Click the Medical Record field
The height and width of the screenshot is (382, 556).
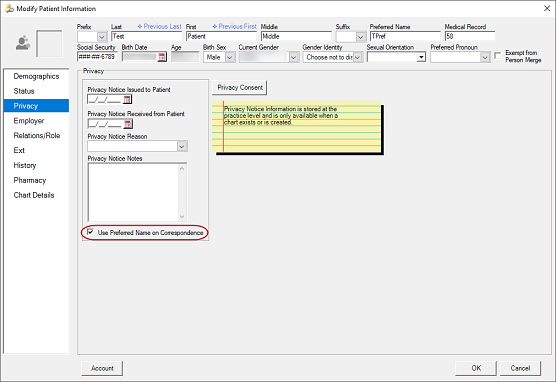click(x=470, y=36)
